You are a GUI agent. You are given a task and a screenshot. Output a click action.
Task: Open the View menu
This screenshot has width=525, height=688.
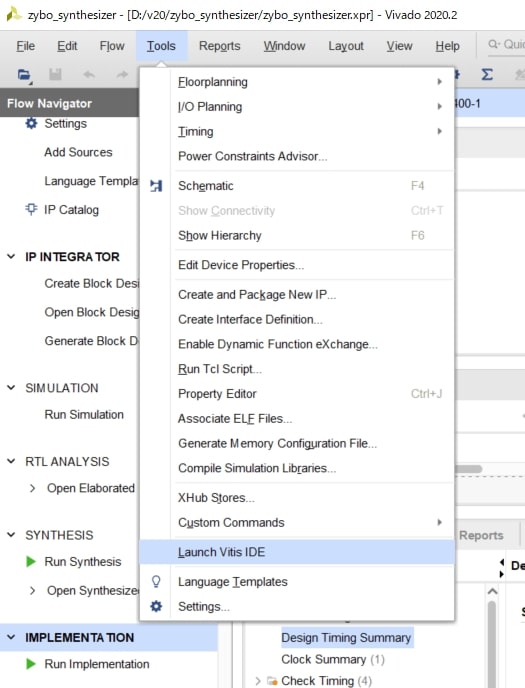click(399, 46)
